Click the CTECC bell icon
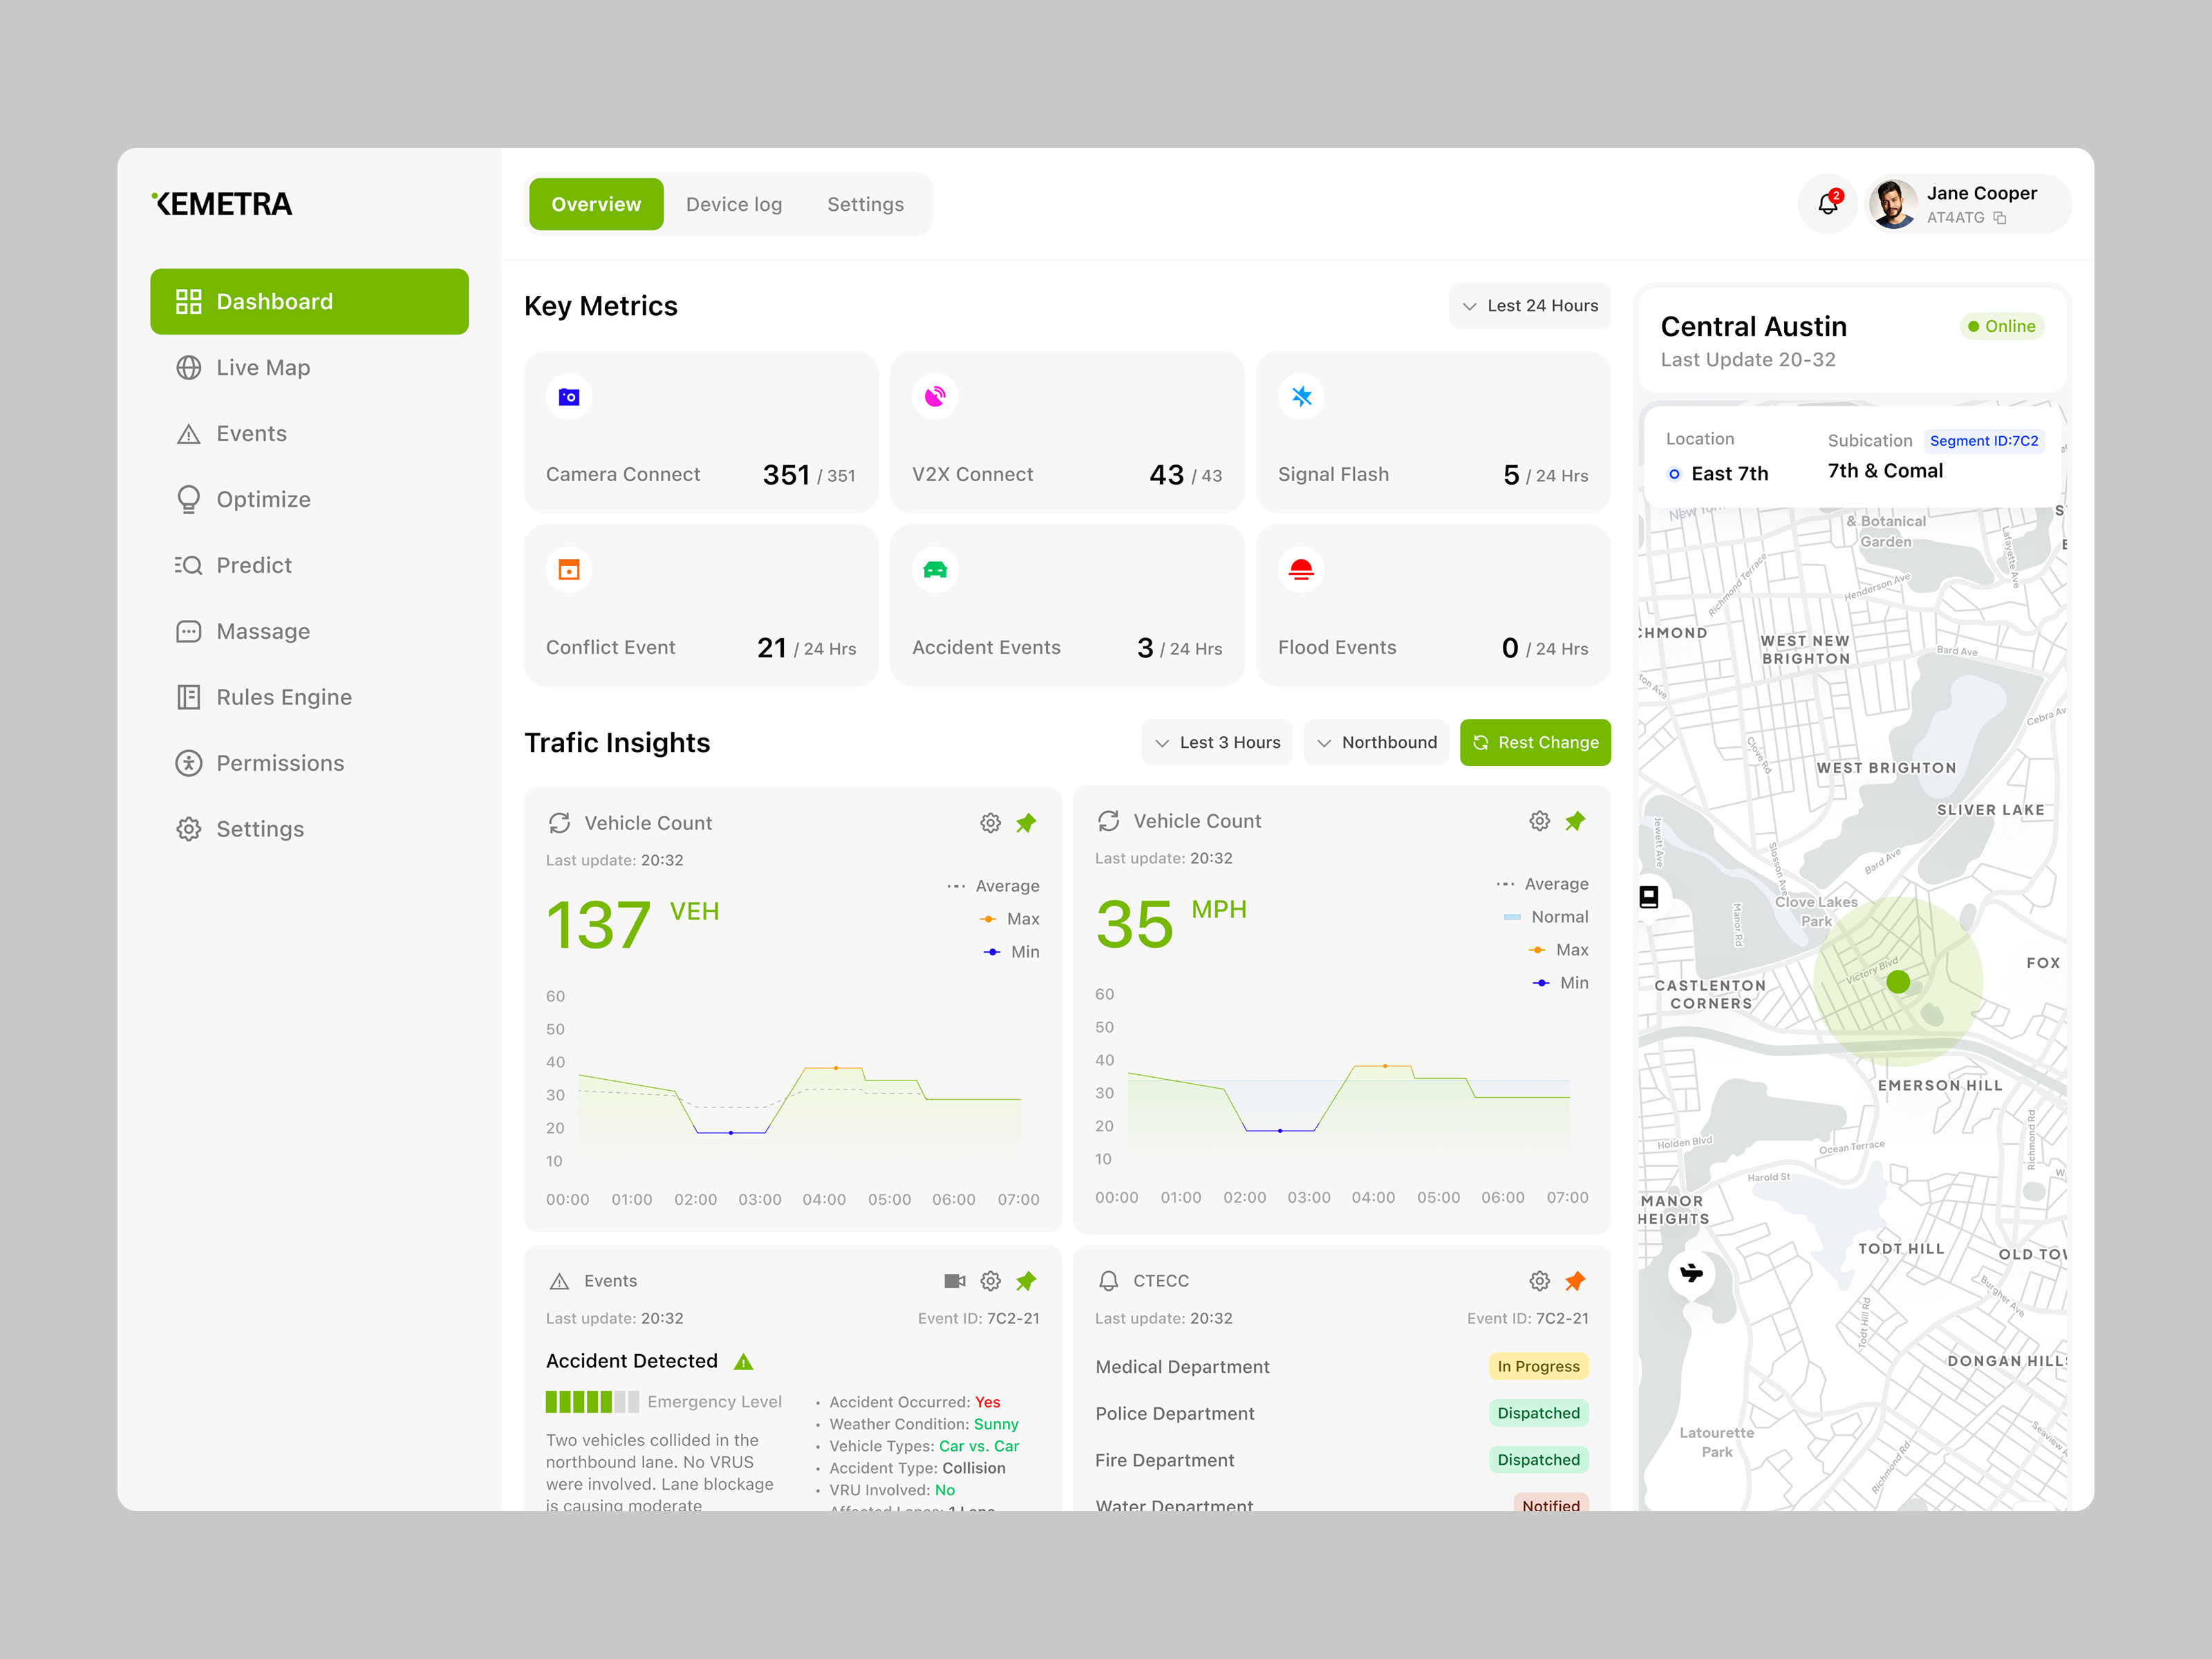2212x1659 pixels. pyautogui.click(x=1108, y=1281)
